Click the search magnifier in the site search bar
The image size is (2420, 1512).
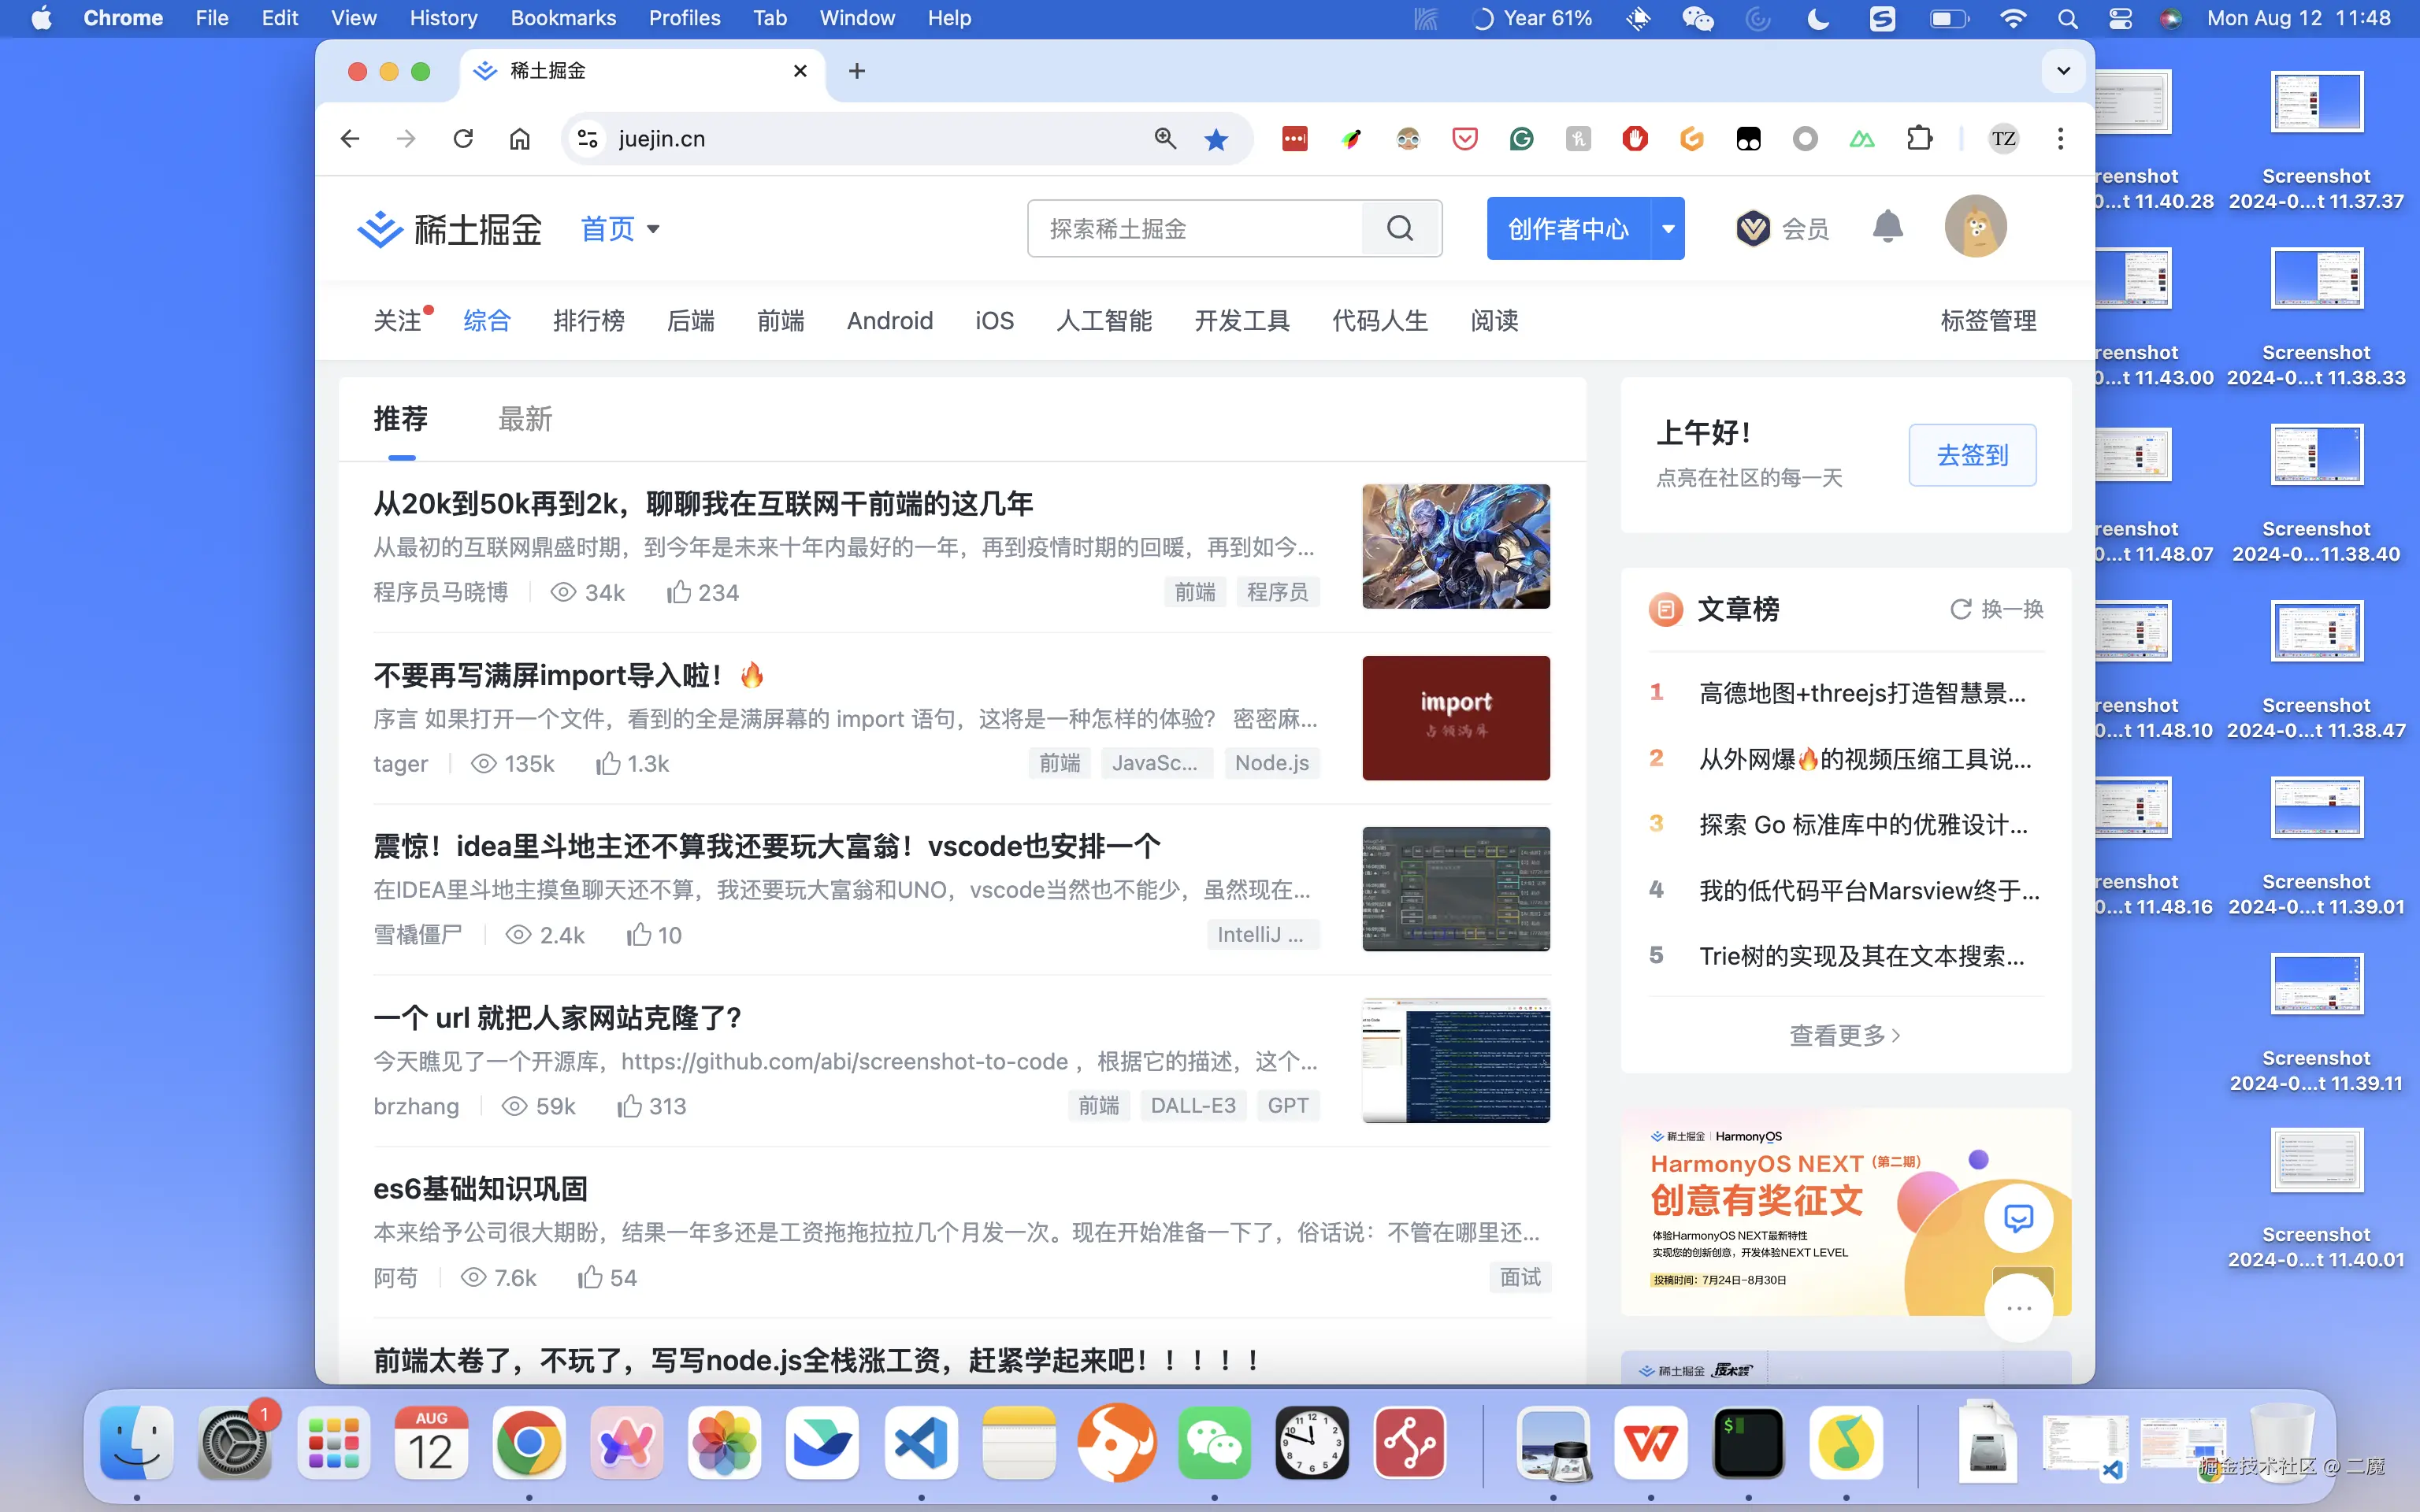pos(1401,228)
